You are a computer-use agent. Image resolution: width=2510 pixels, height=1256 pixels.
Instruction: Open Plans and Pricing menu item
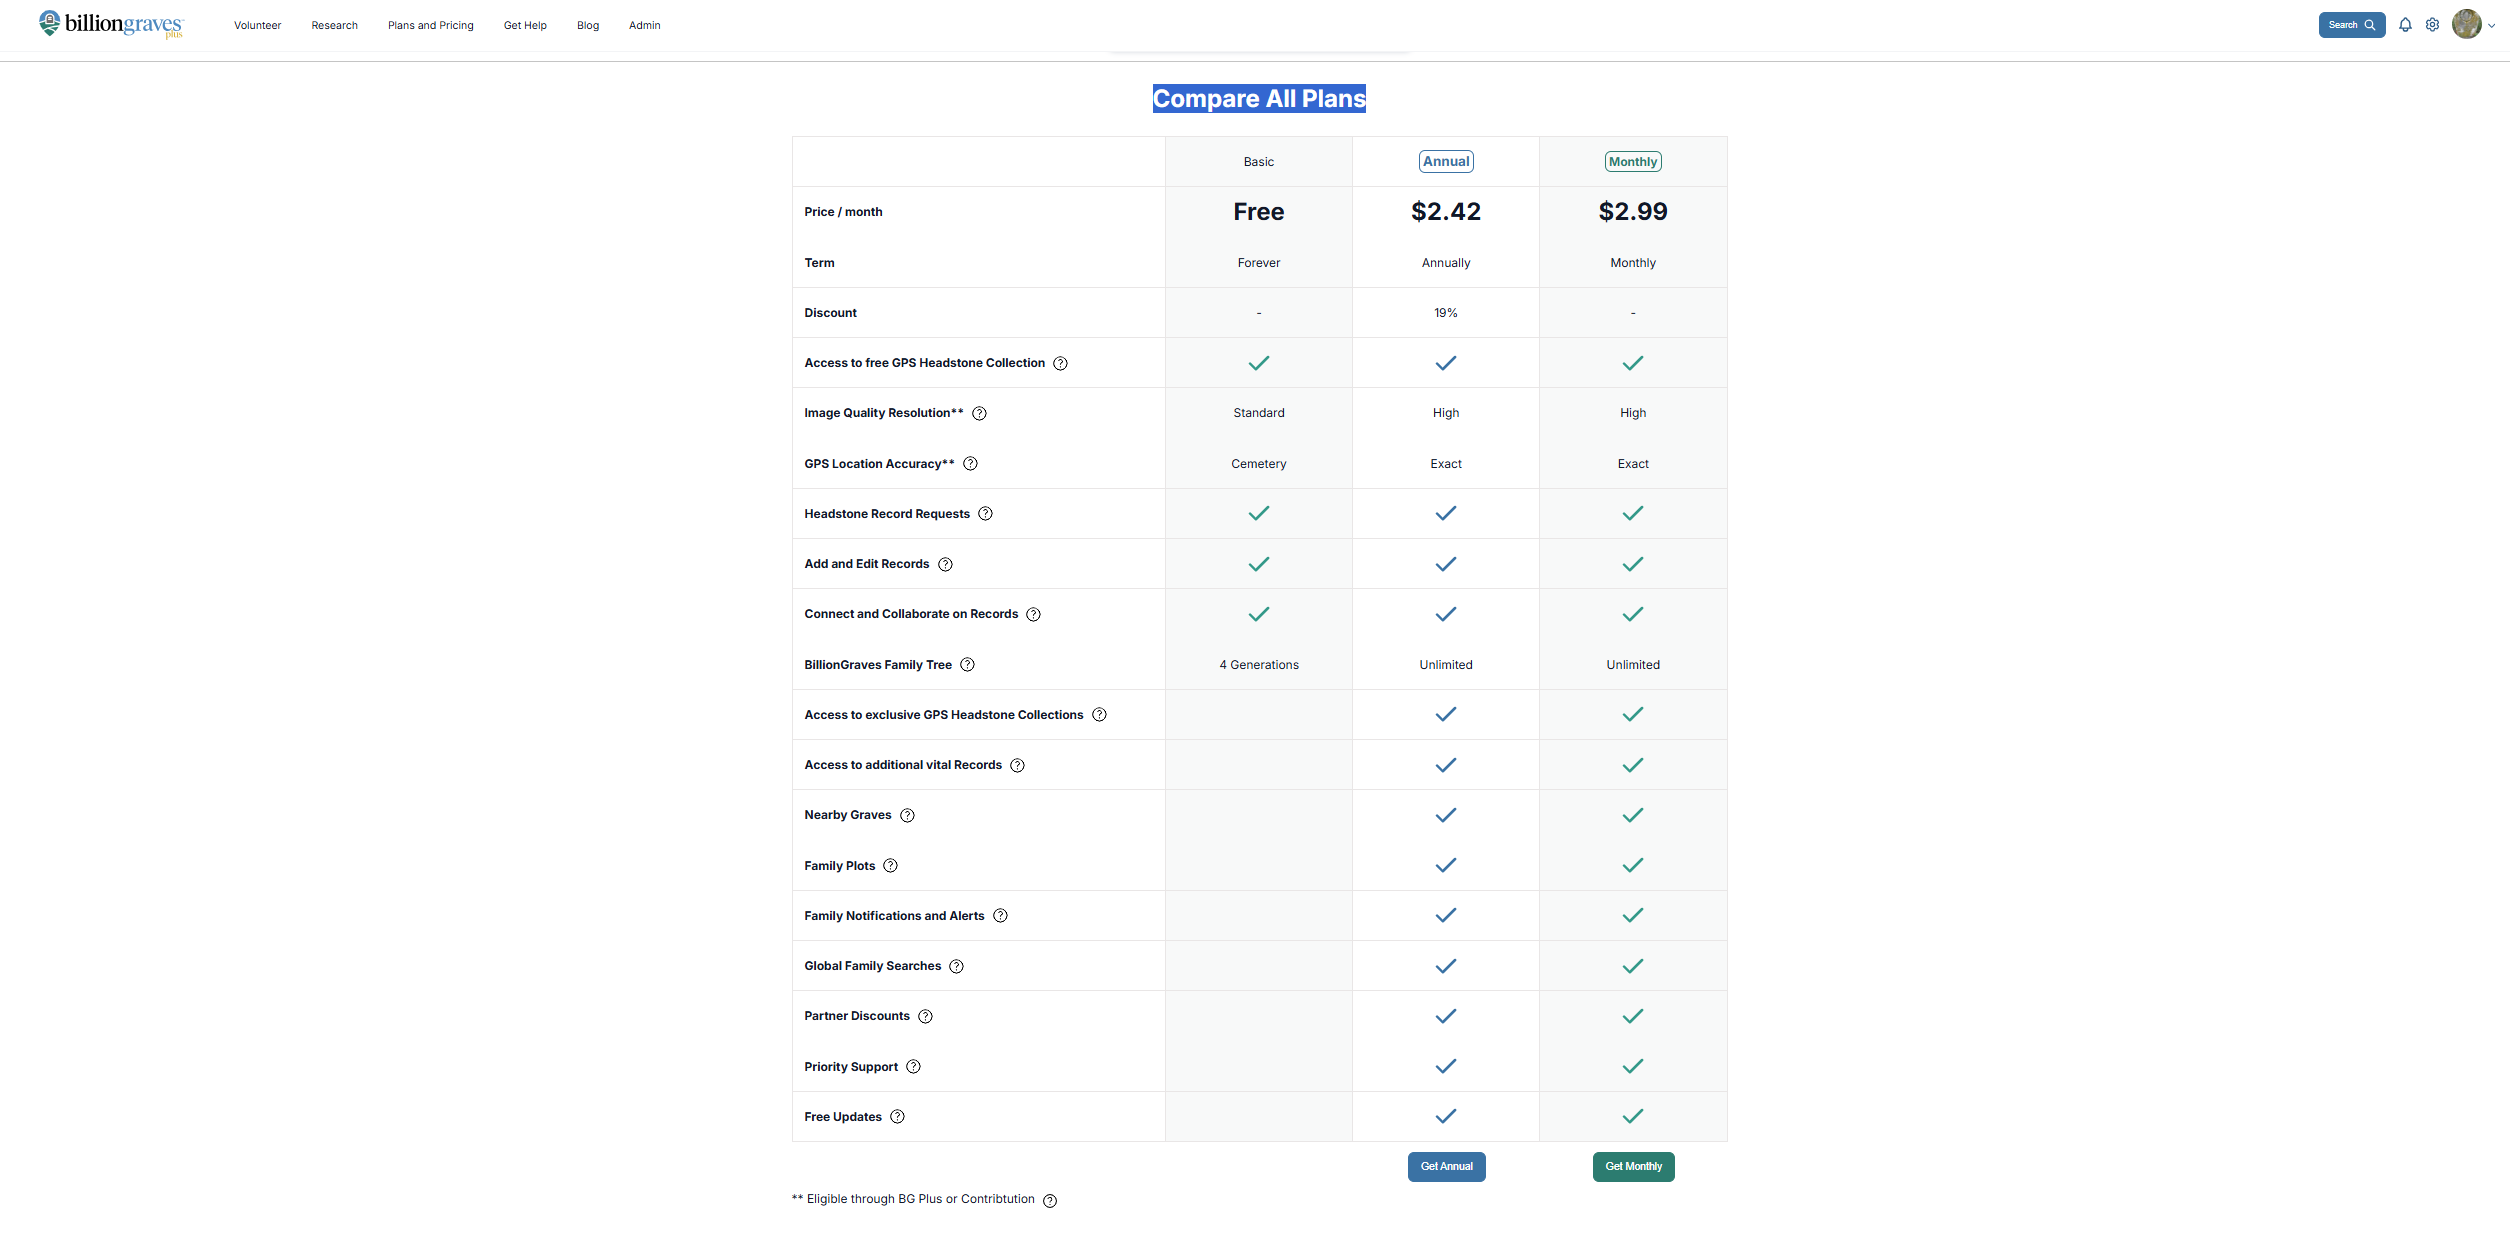click(x=430, y=26)
